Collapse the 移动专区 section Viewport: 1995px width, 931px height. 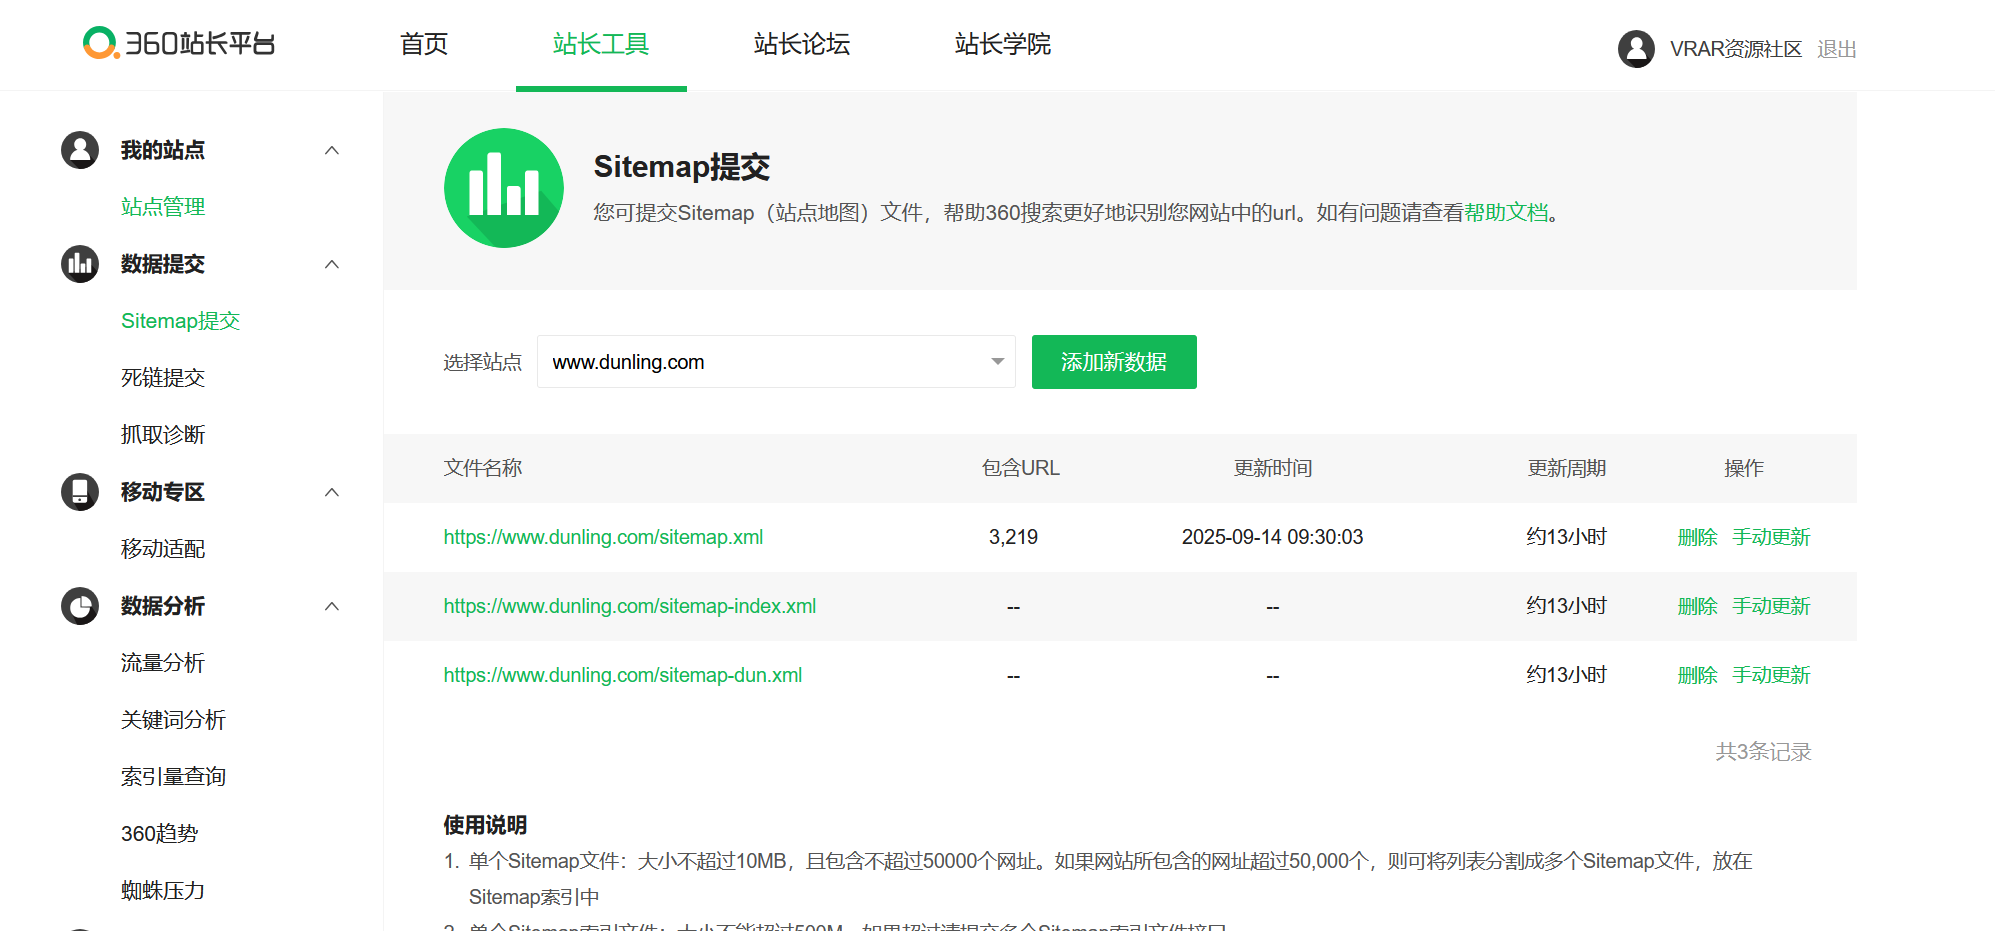point(332,492)
